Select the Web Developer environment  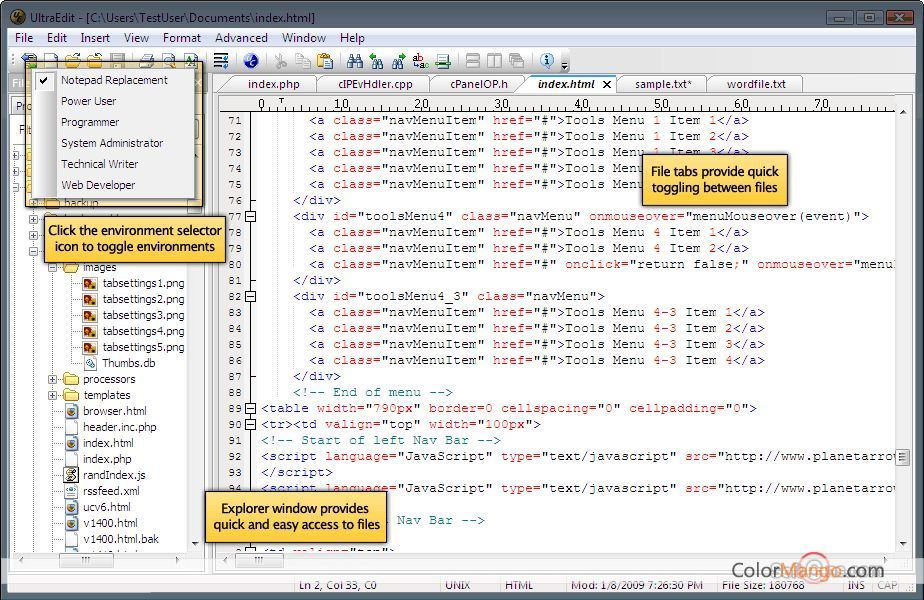[x=114, y=185]
